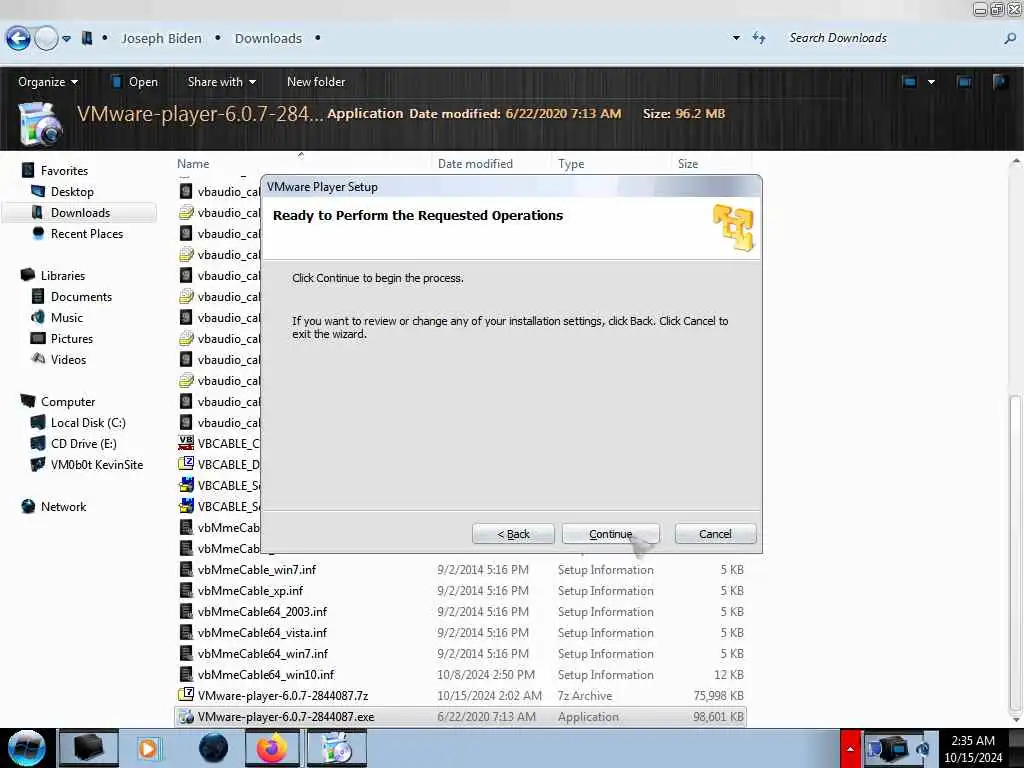Select vbMmeCable64_win10.inf file

[265, 675]
